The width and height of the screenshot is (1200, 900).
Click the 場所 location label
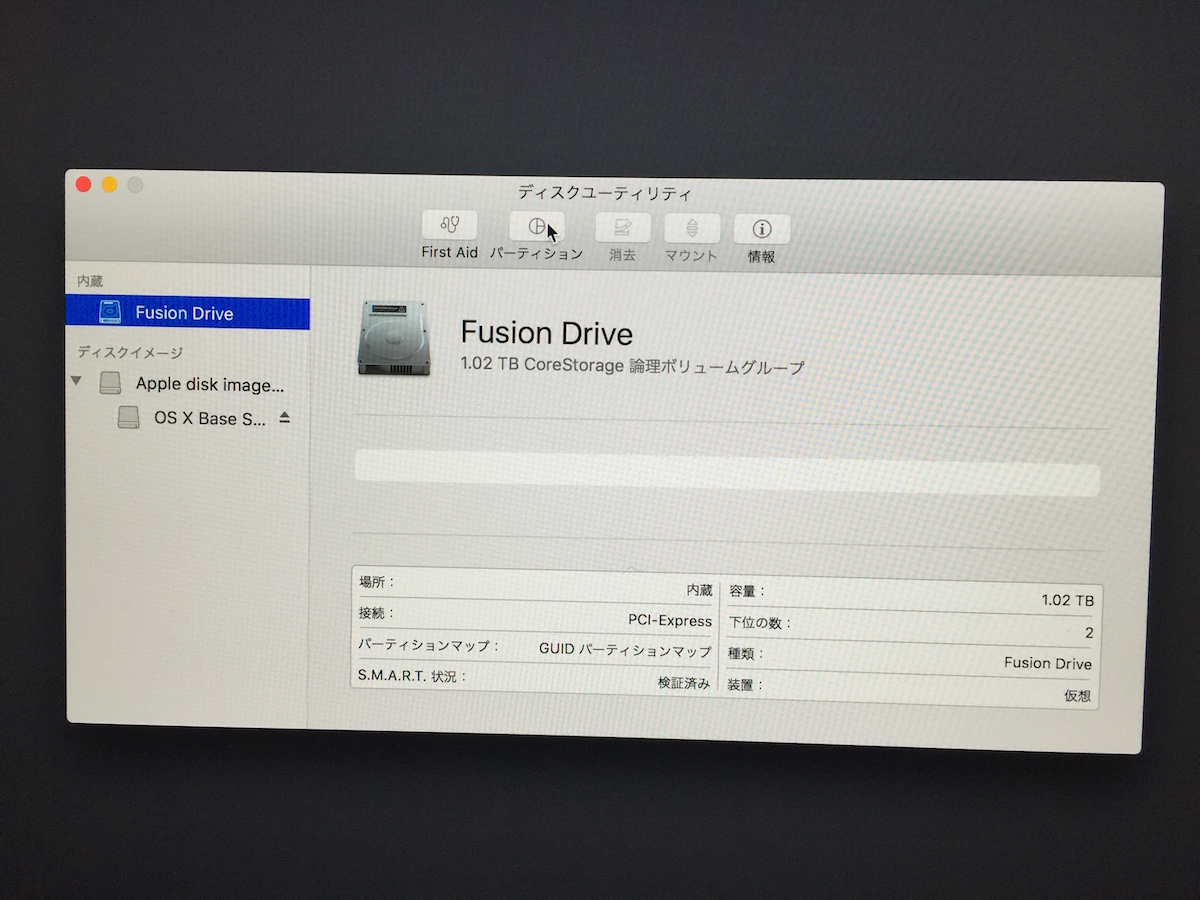coord(376,581)
